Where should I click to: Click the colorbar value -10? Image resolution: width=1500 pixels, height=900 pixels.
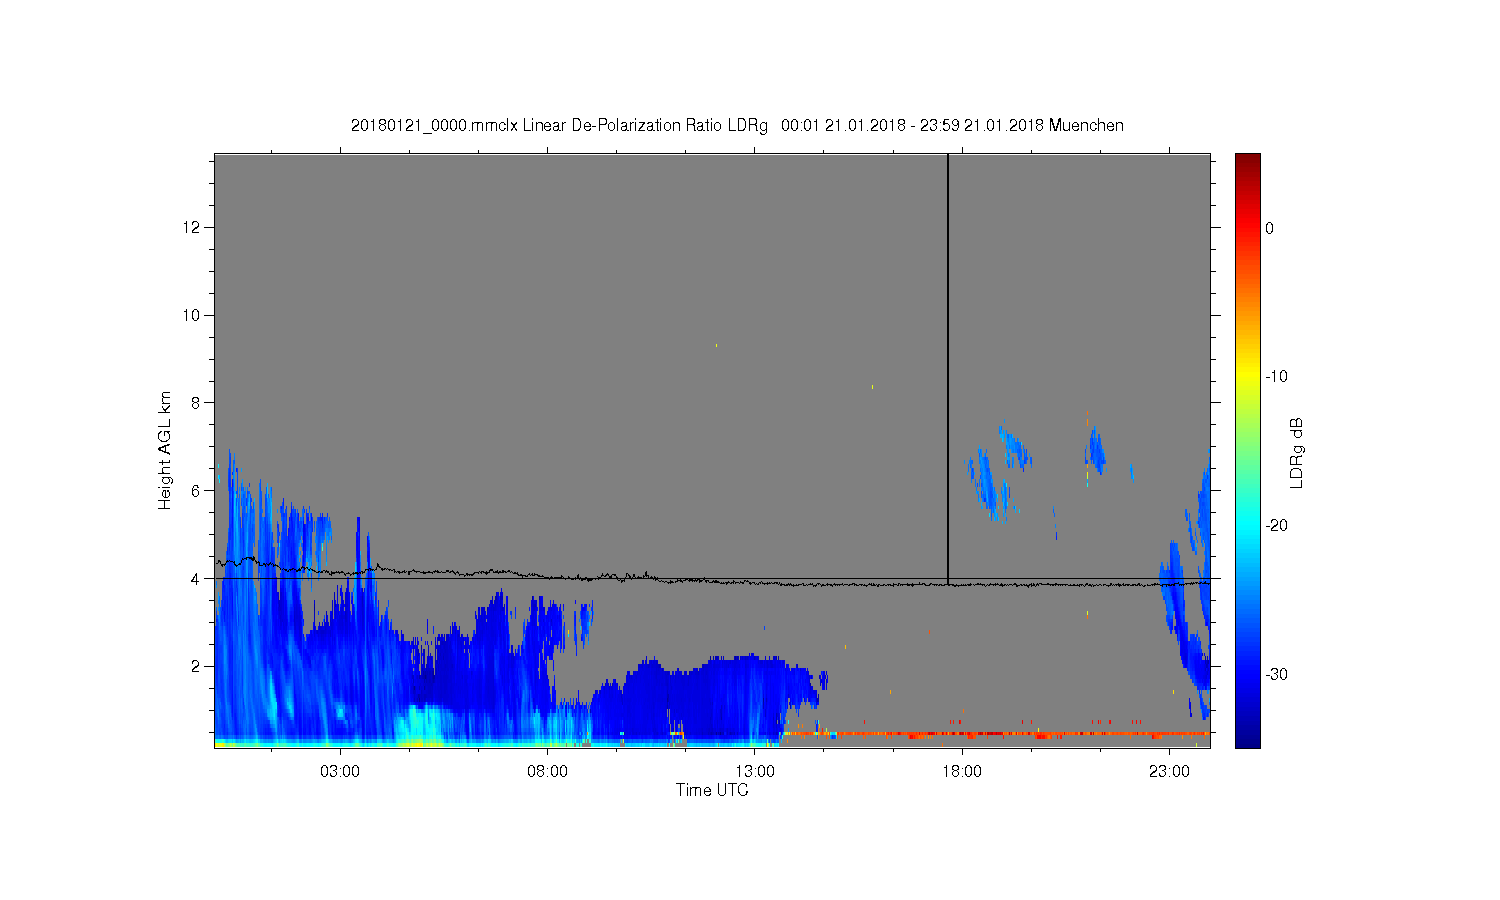tap(1276, 377)
